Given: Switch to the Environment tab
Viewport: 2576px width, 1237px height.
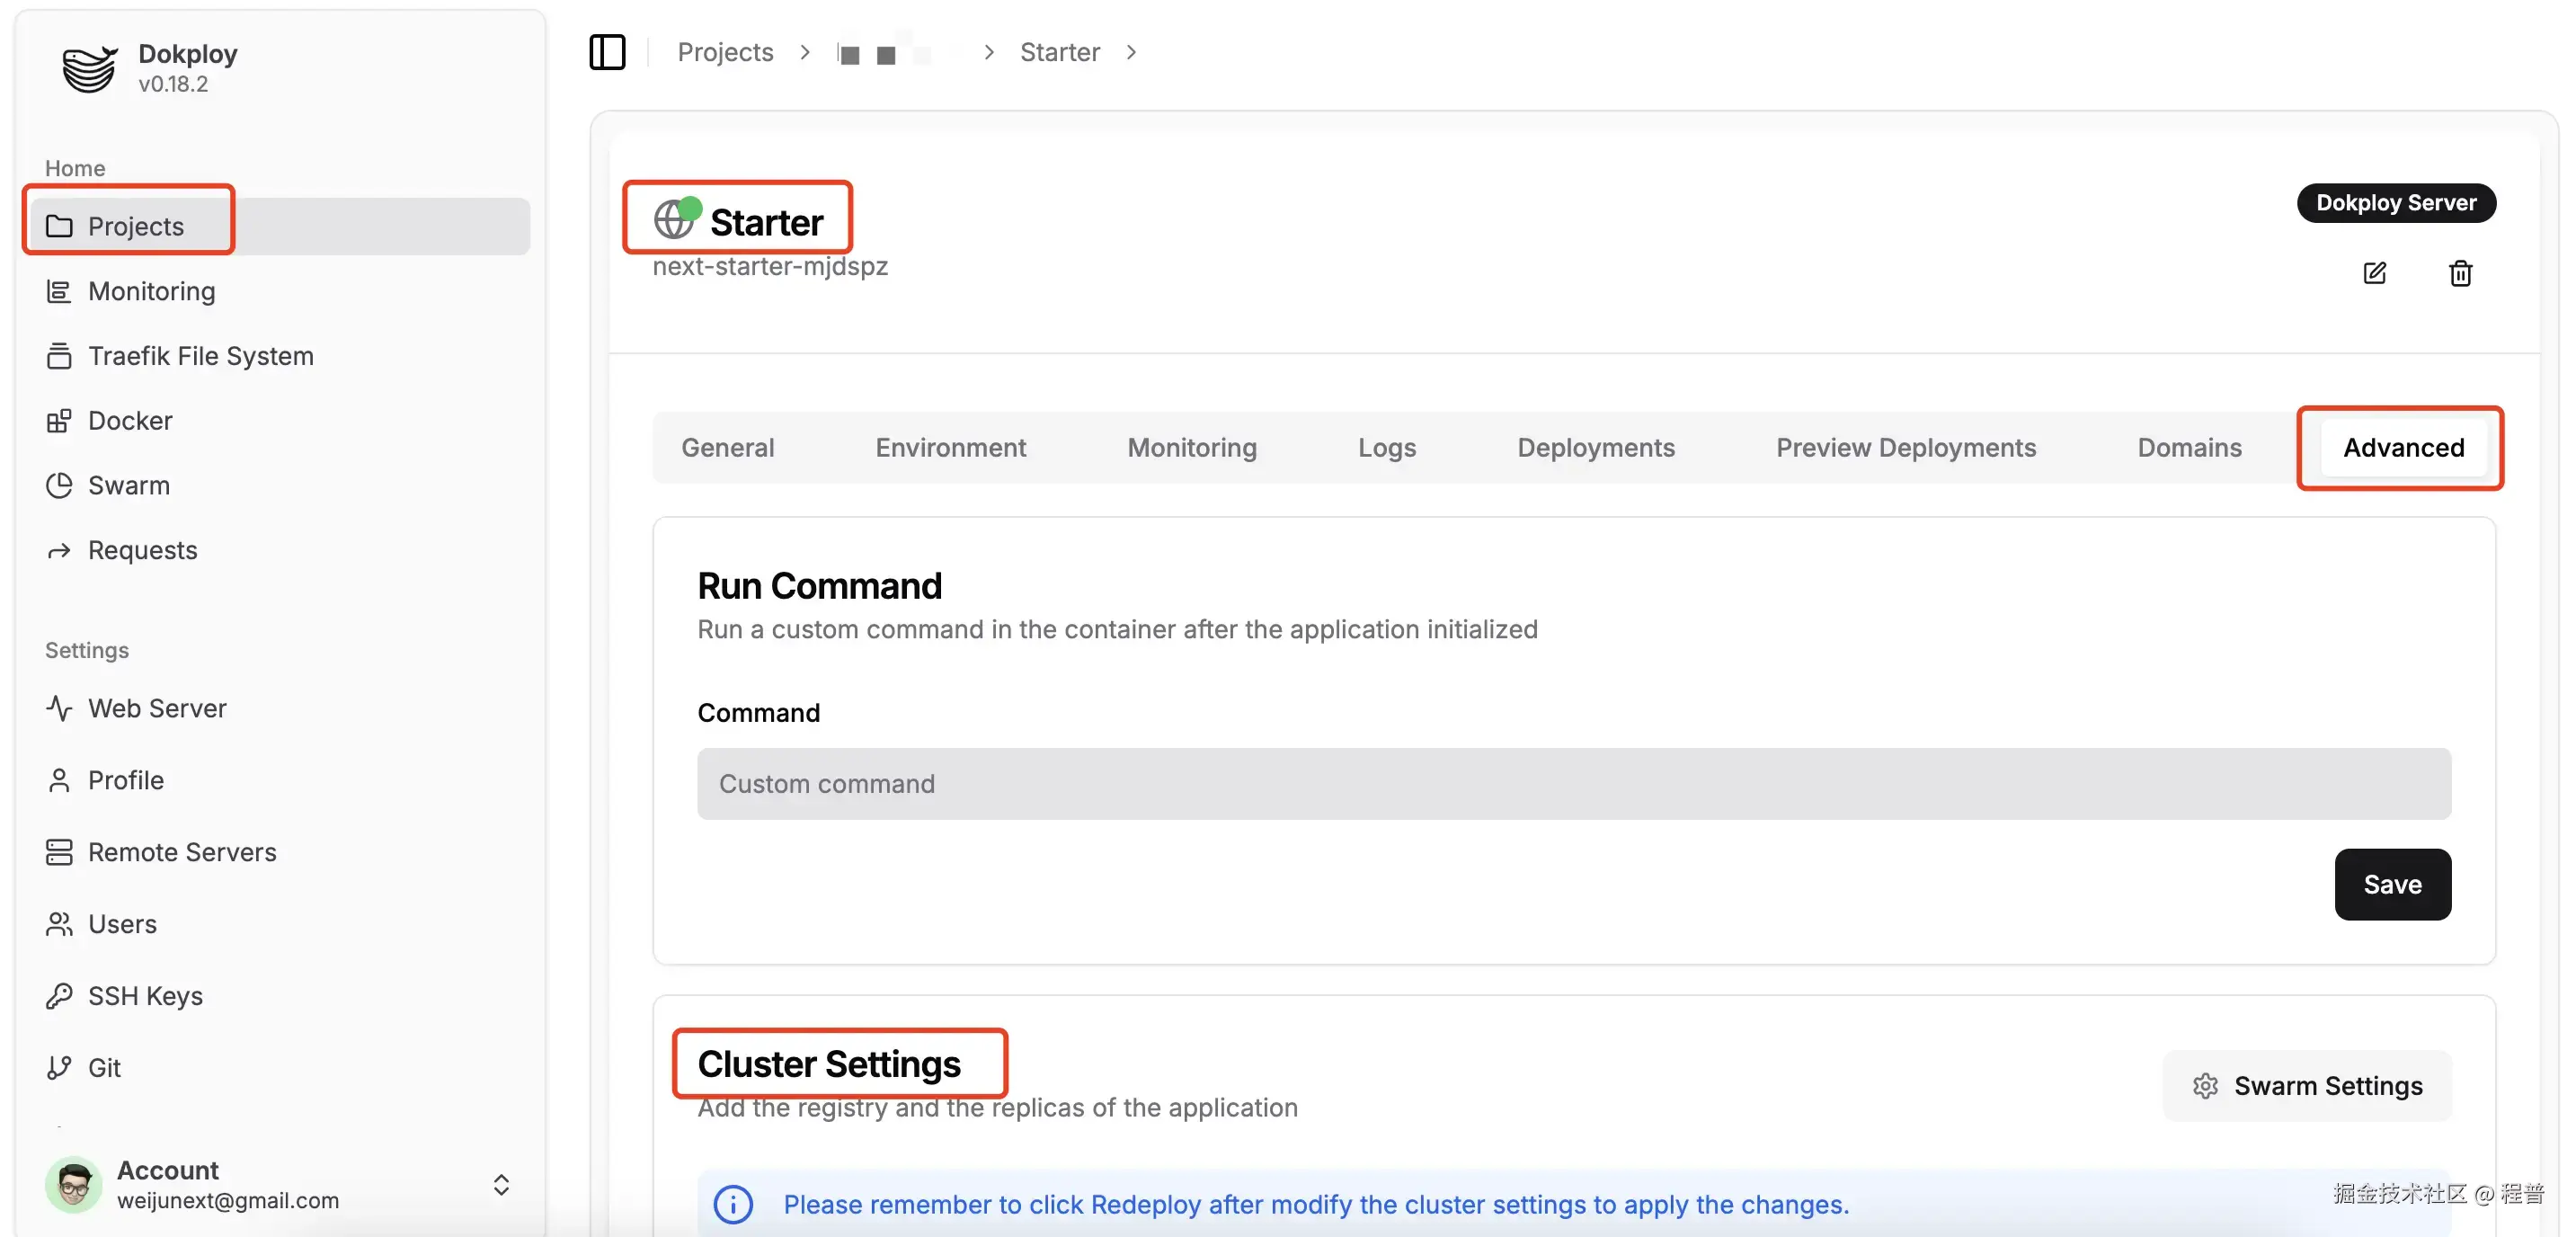Looking at the screenshot, I should pos(950,447).
